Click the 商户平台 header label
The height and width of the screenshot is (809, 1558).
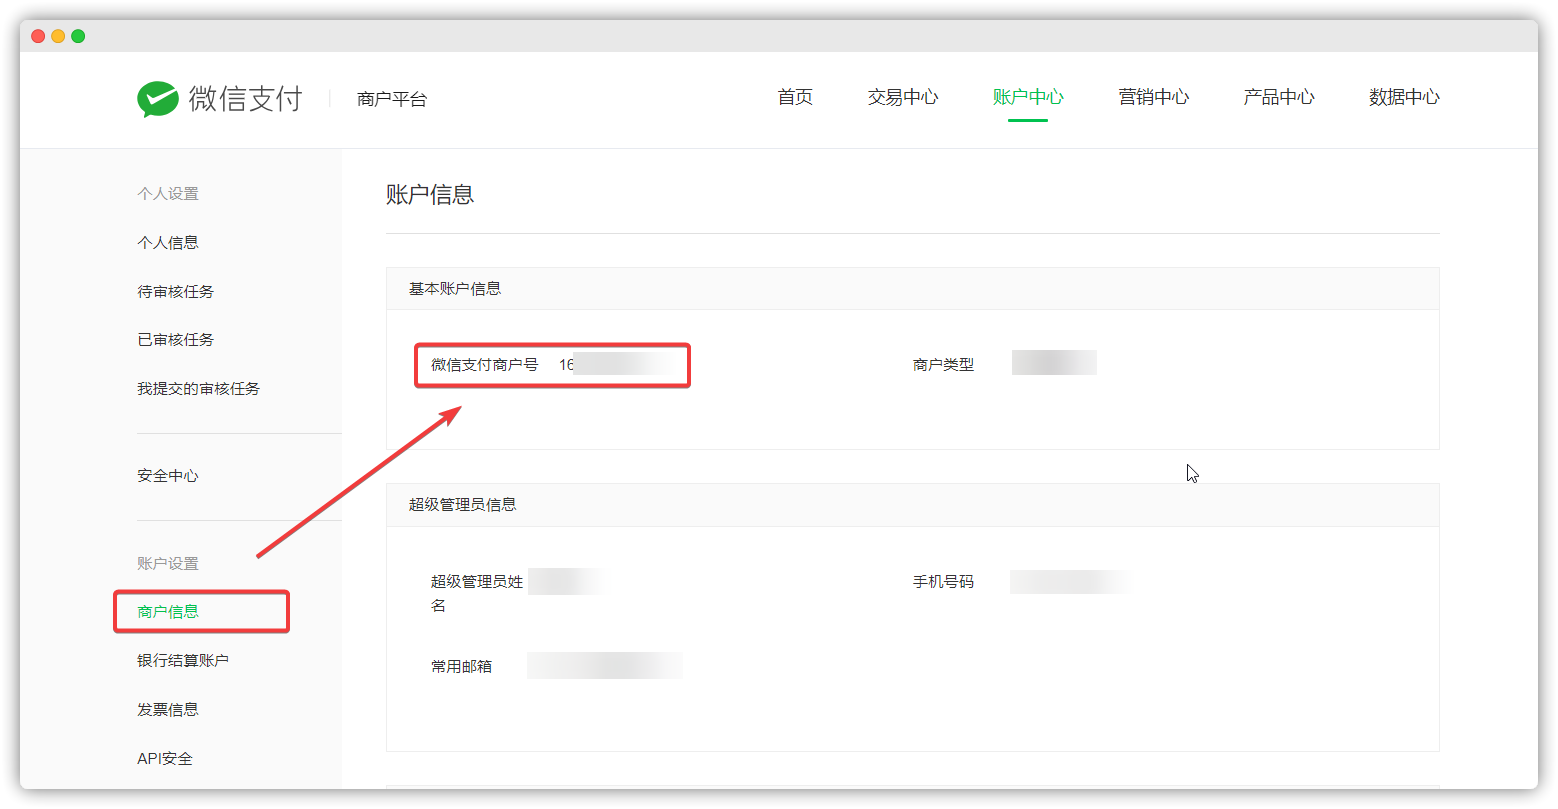392,99
